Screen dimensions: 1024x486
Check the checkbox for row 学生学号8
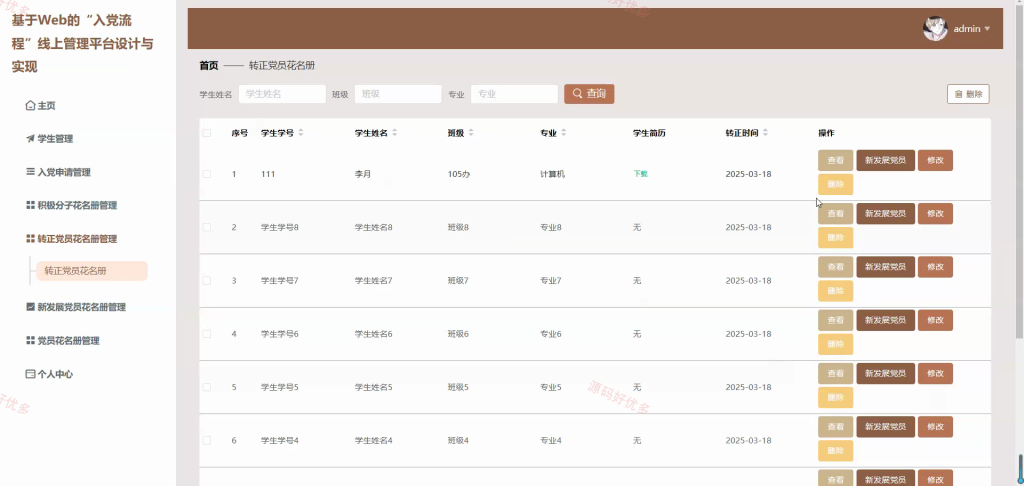tap(206, 227)
